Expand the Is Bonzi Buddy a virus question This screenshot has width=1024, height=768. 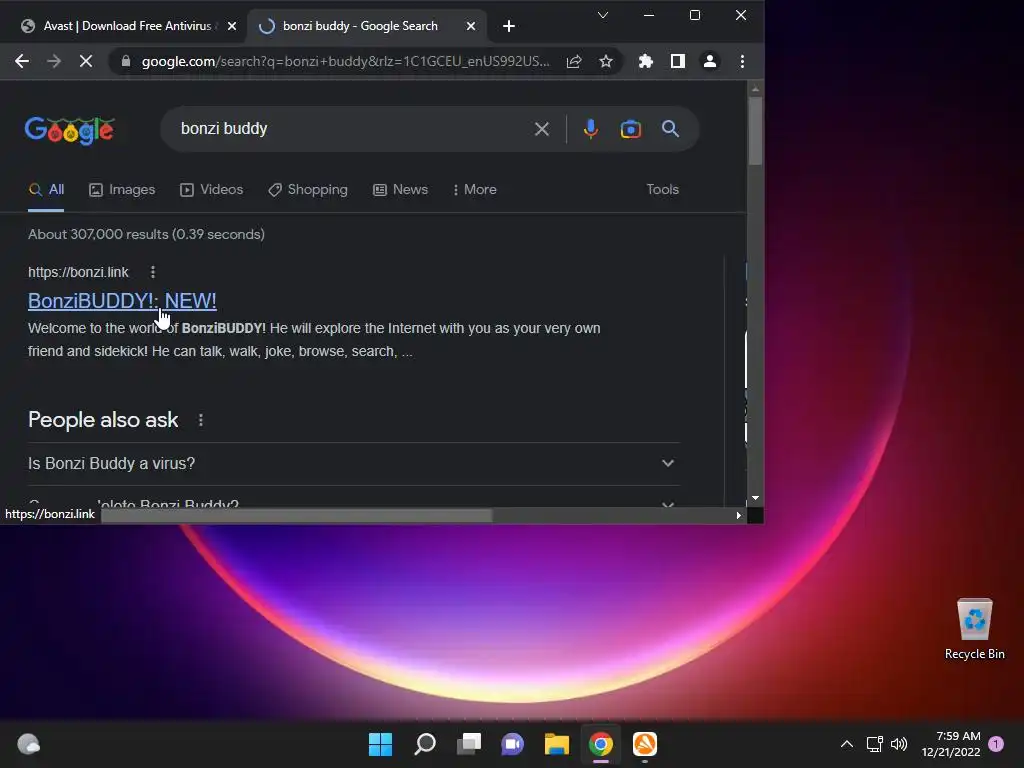353,464
